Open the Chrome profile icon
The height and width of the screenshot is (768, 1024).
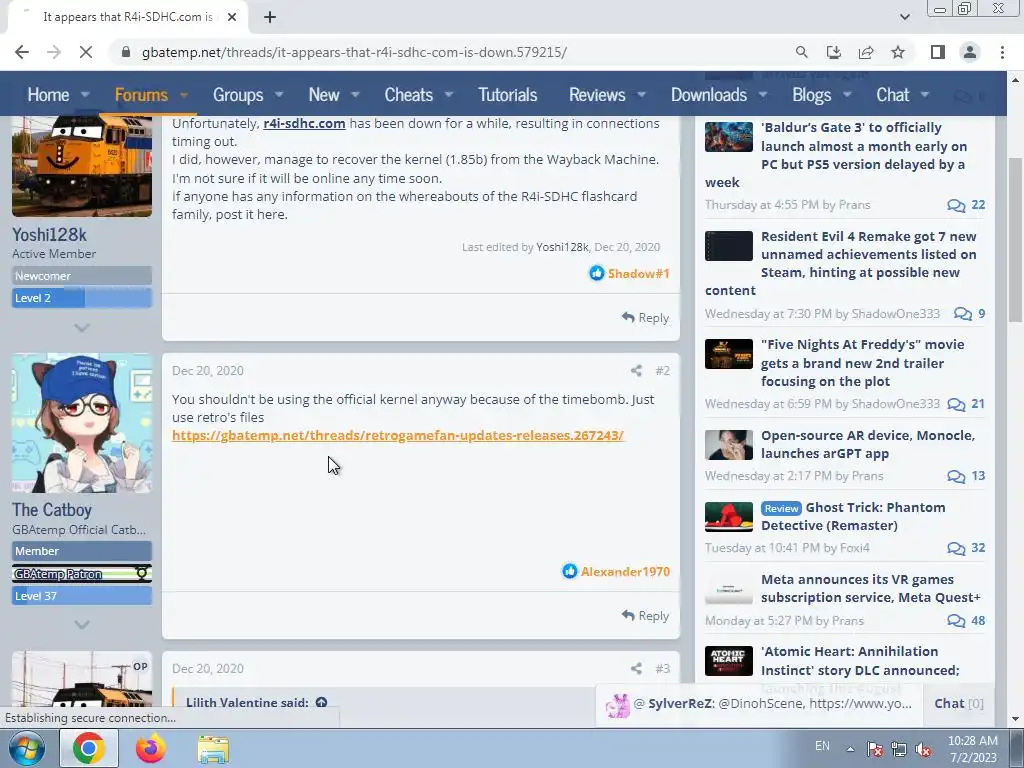click(x=970, y=52)
